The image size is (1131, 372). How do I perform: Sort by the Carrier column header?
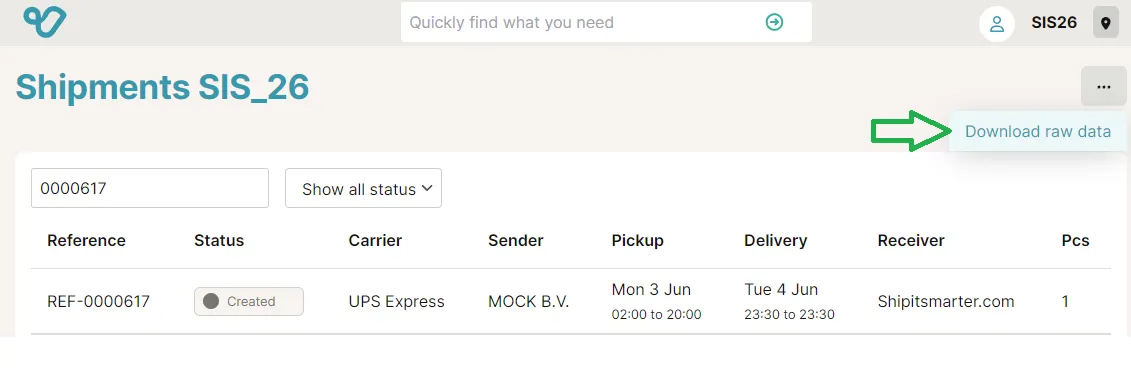tap(375, 241)
